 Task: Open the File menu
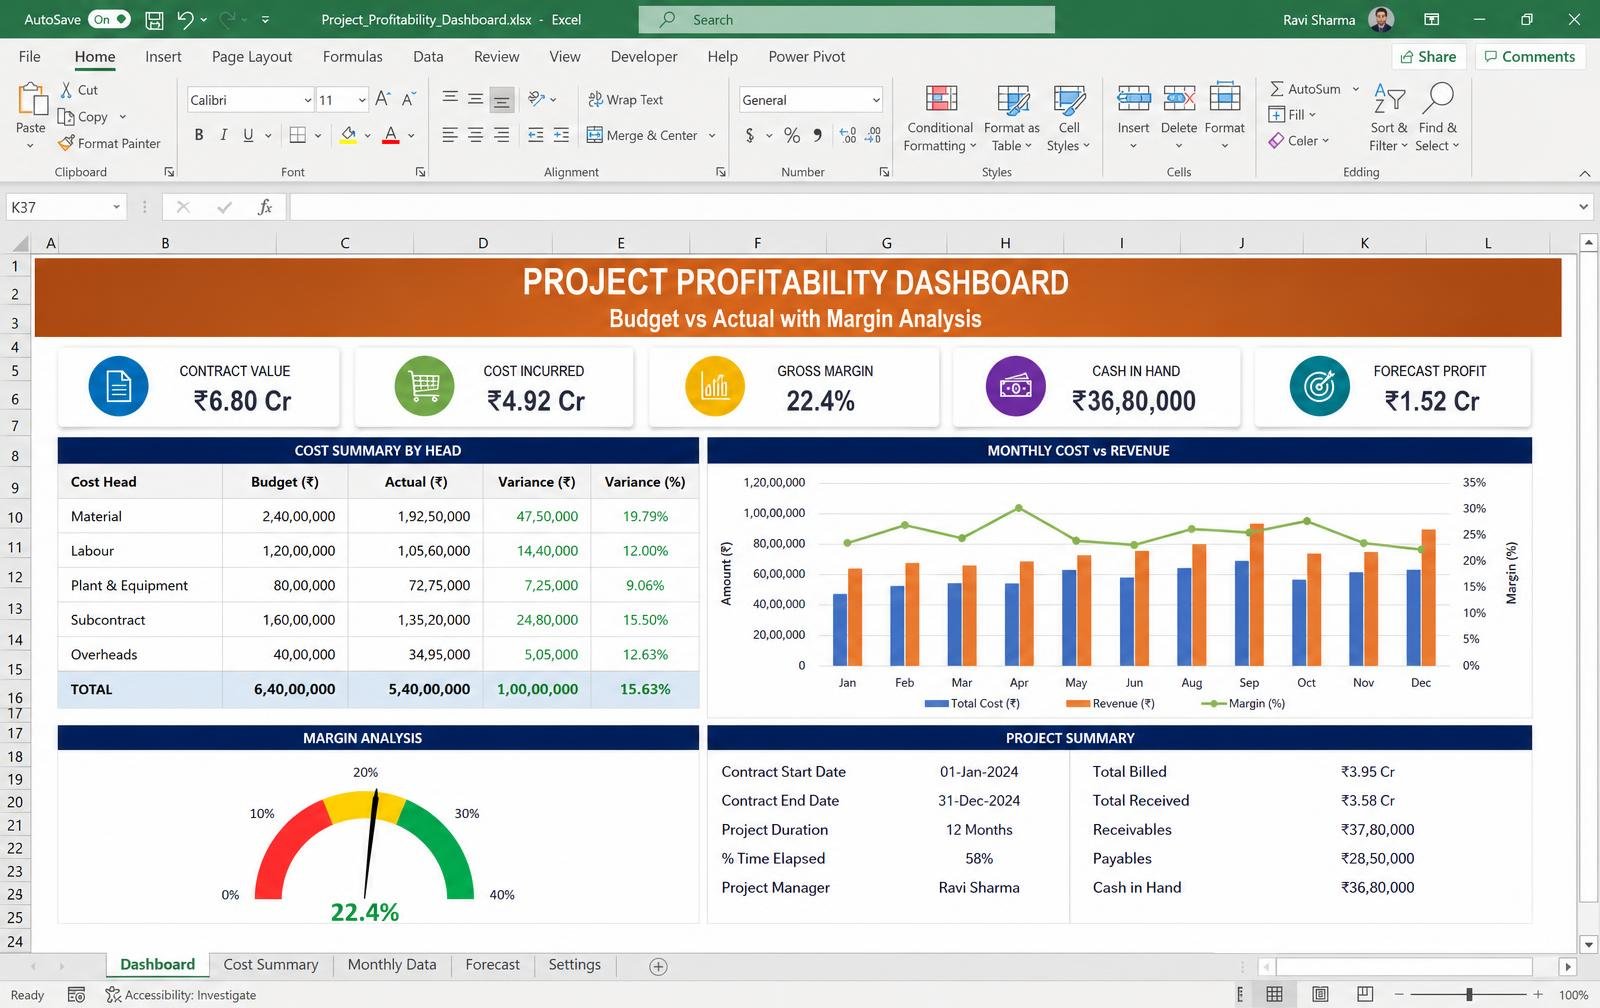click(x=29, y=57)
